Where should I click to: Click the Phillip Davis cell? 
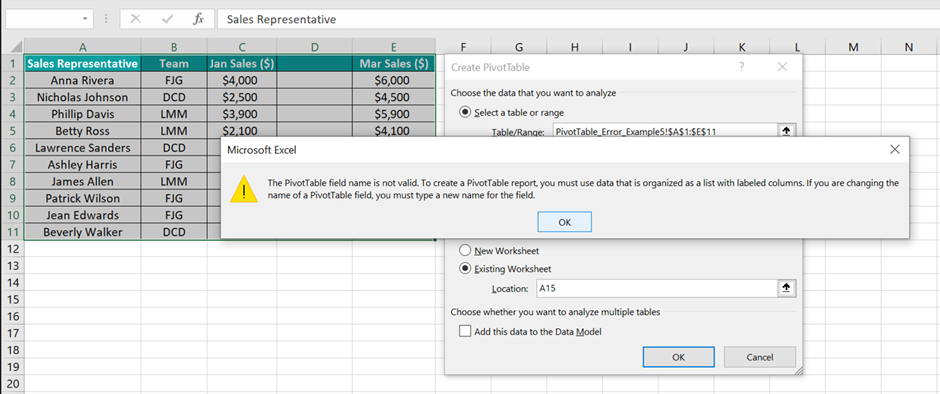pyautogui.click(x=83, y=114)
